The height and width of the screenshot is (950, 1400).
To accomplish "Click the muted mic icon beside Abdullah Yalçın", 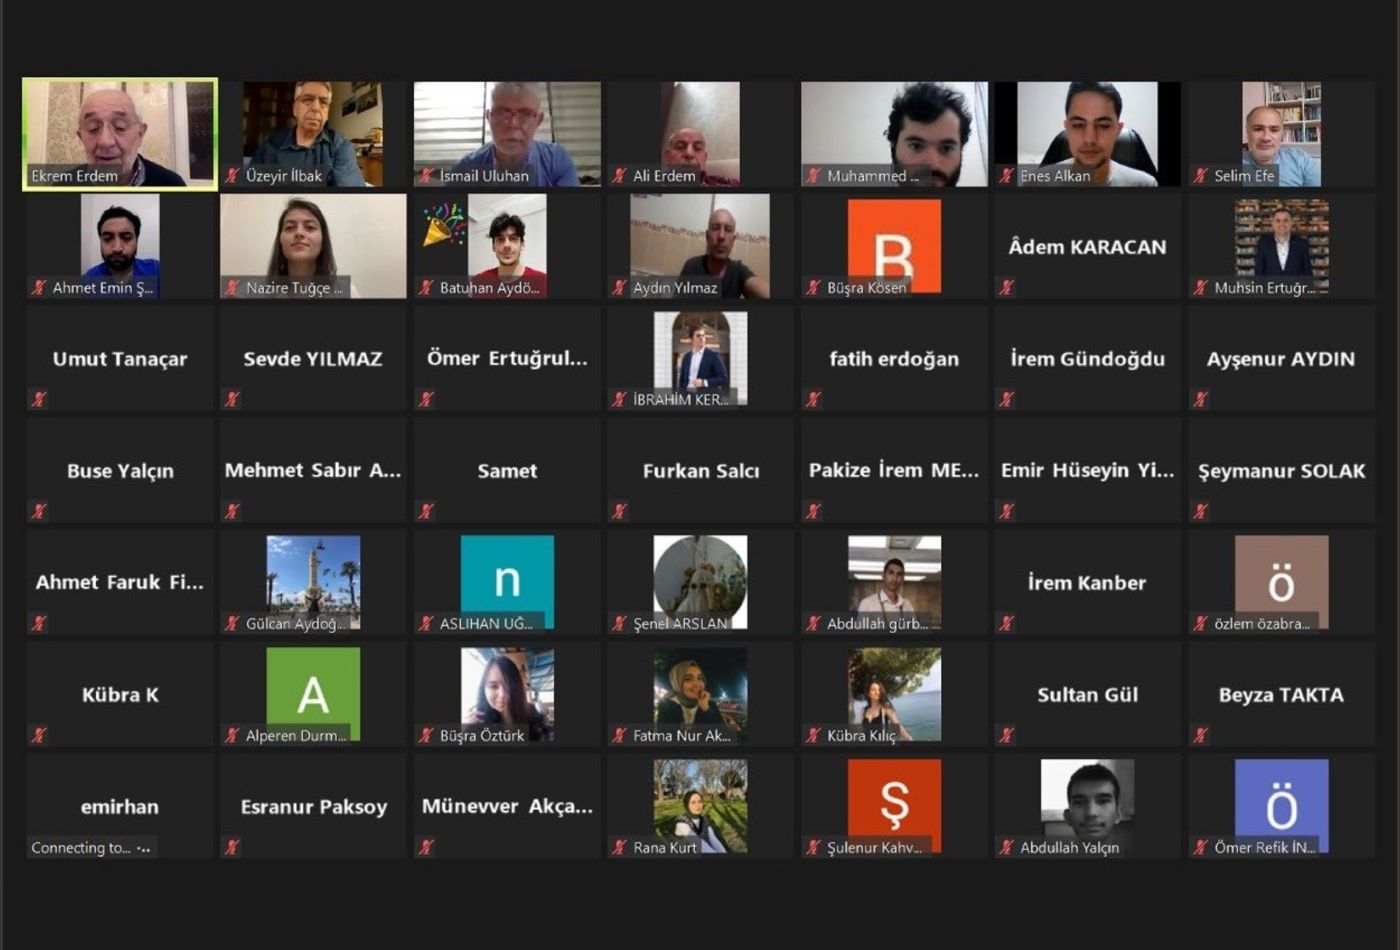I will [x=1007, y=848].
